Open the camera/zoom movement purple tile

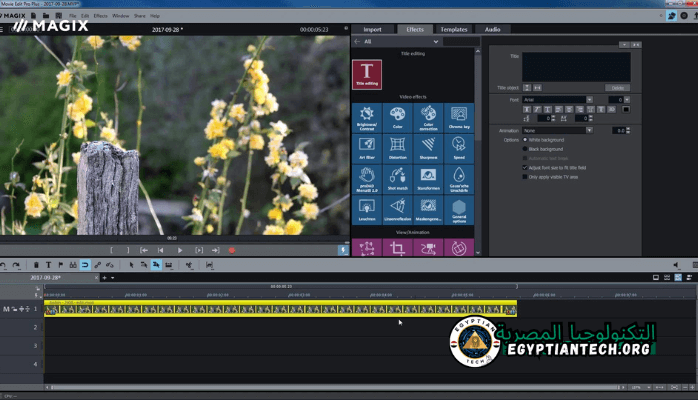pyautogui.click(x=428, y=248)
